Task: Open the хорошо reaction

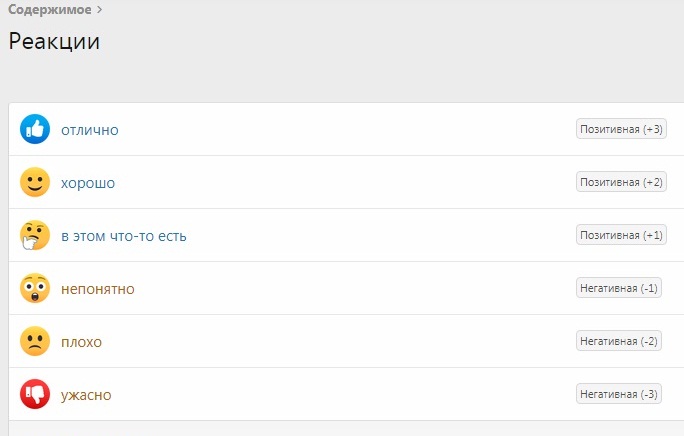Action: coord(88,183)
